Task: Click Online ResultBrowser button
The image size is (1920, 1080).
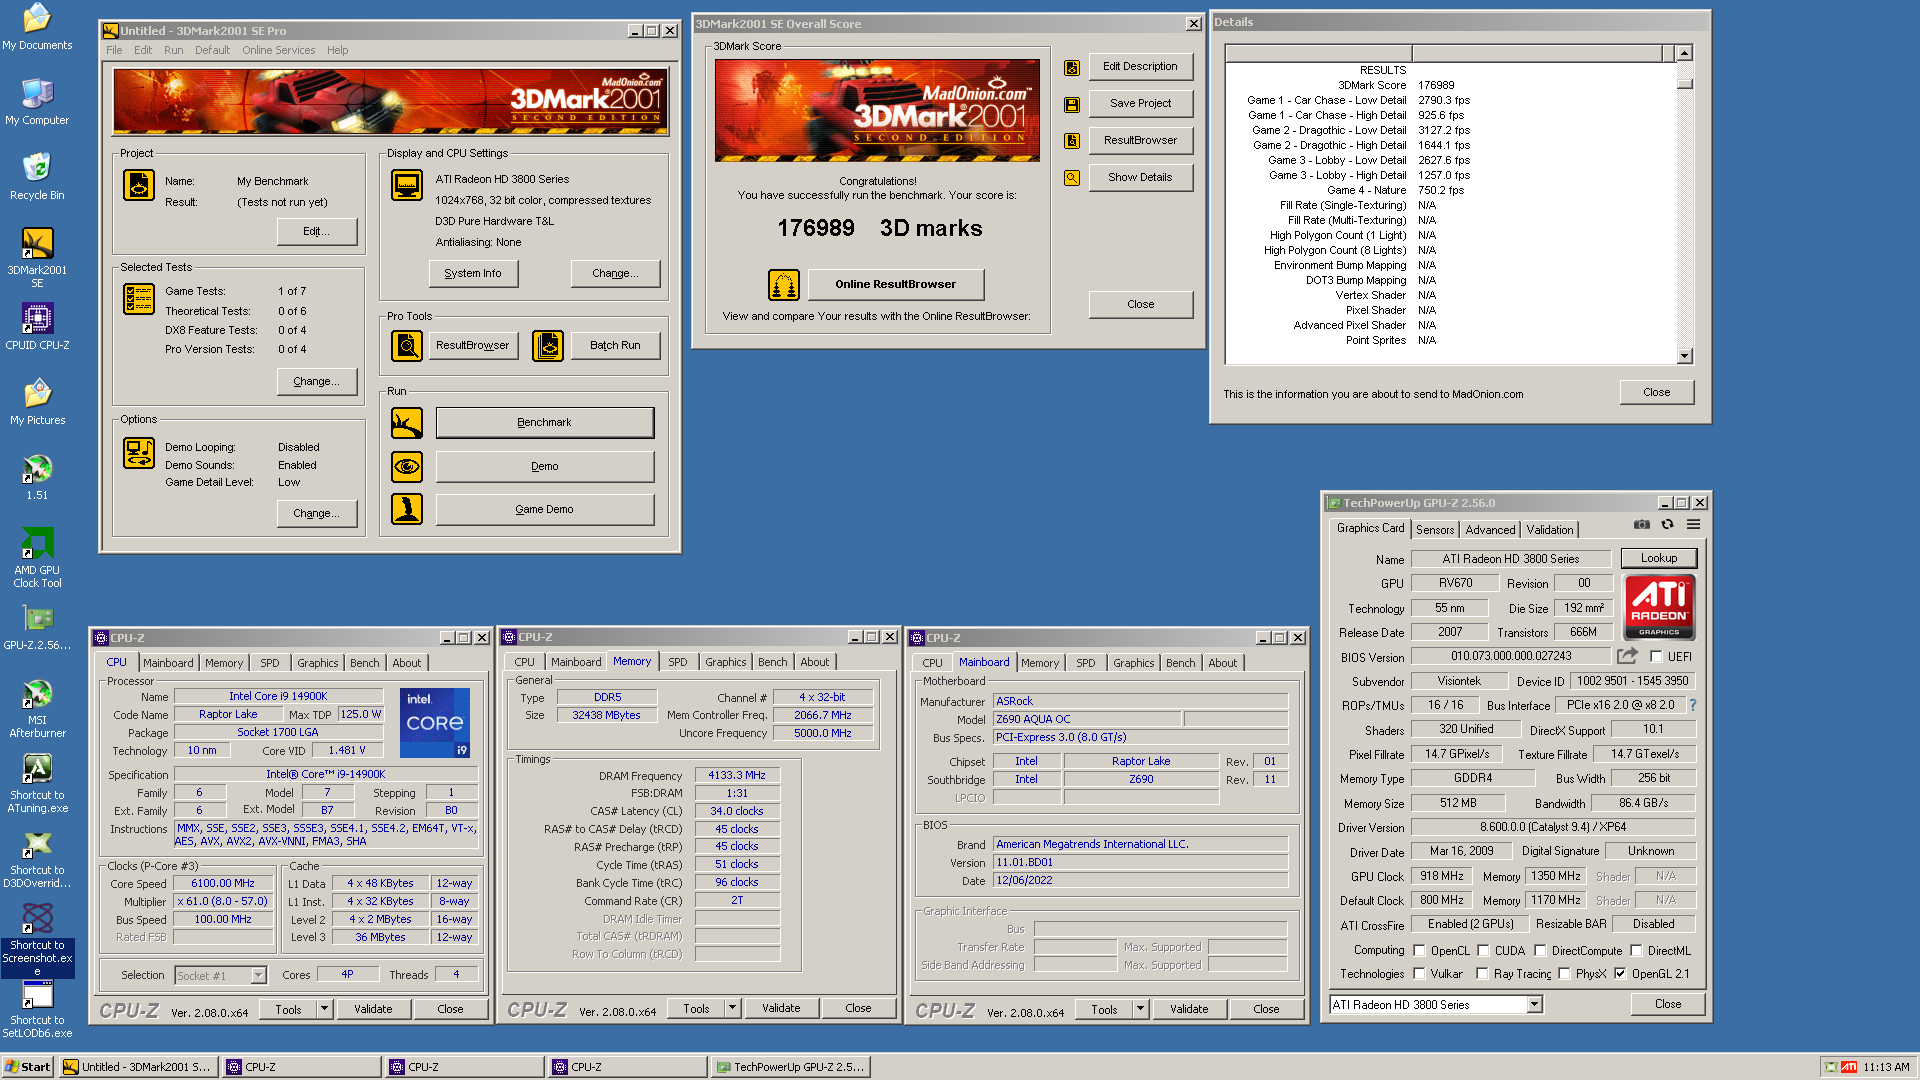Action: (896, 285)
